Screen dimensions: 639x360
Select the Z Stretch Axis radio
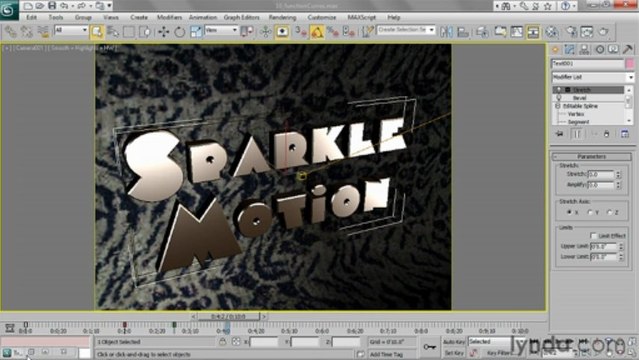pos(610,212)
